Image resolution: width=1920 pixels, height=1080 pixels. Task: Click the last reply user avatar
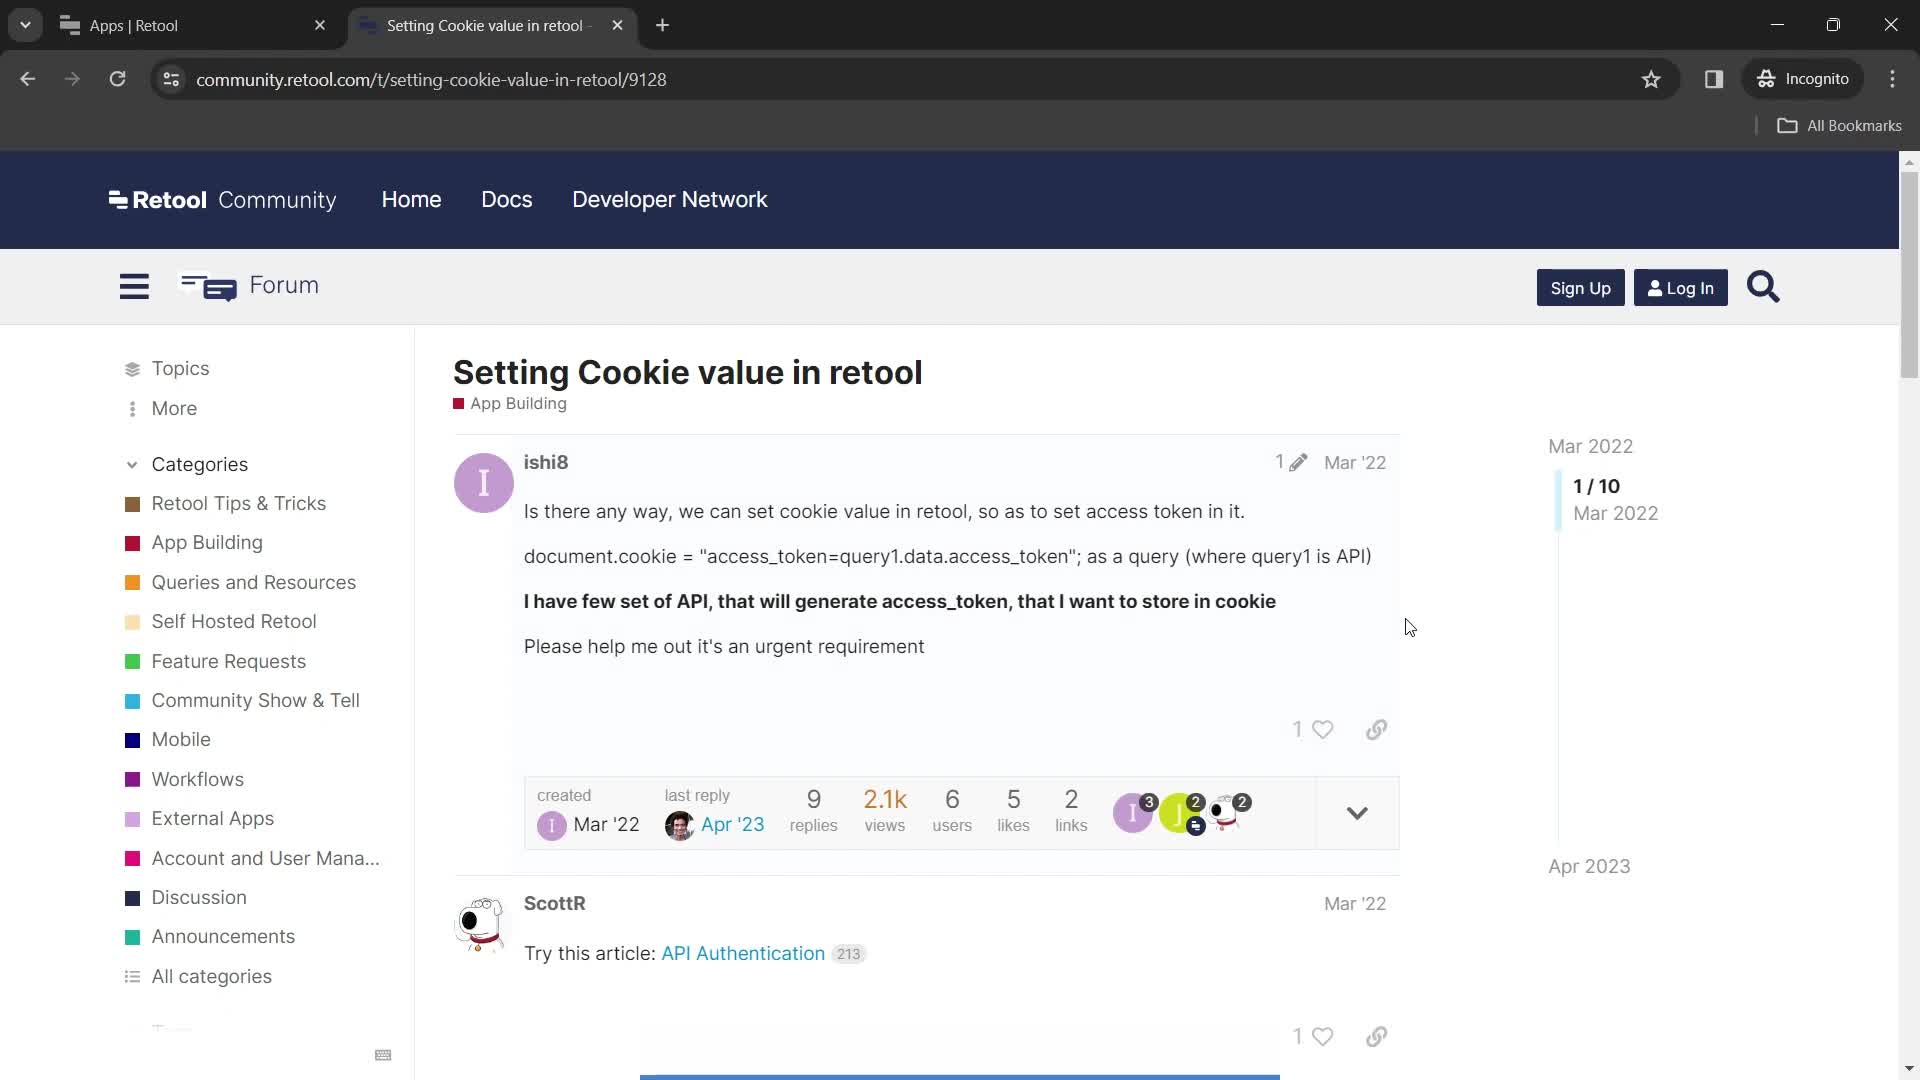point(679,825)
